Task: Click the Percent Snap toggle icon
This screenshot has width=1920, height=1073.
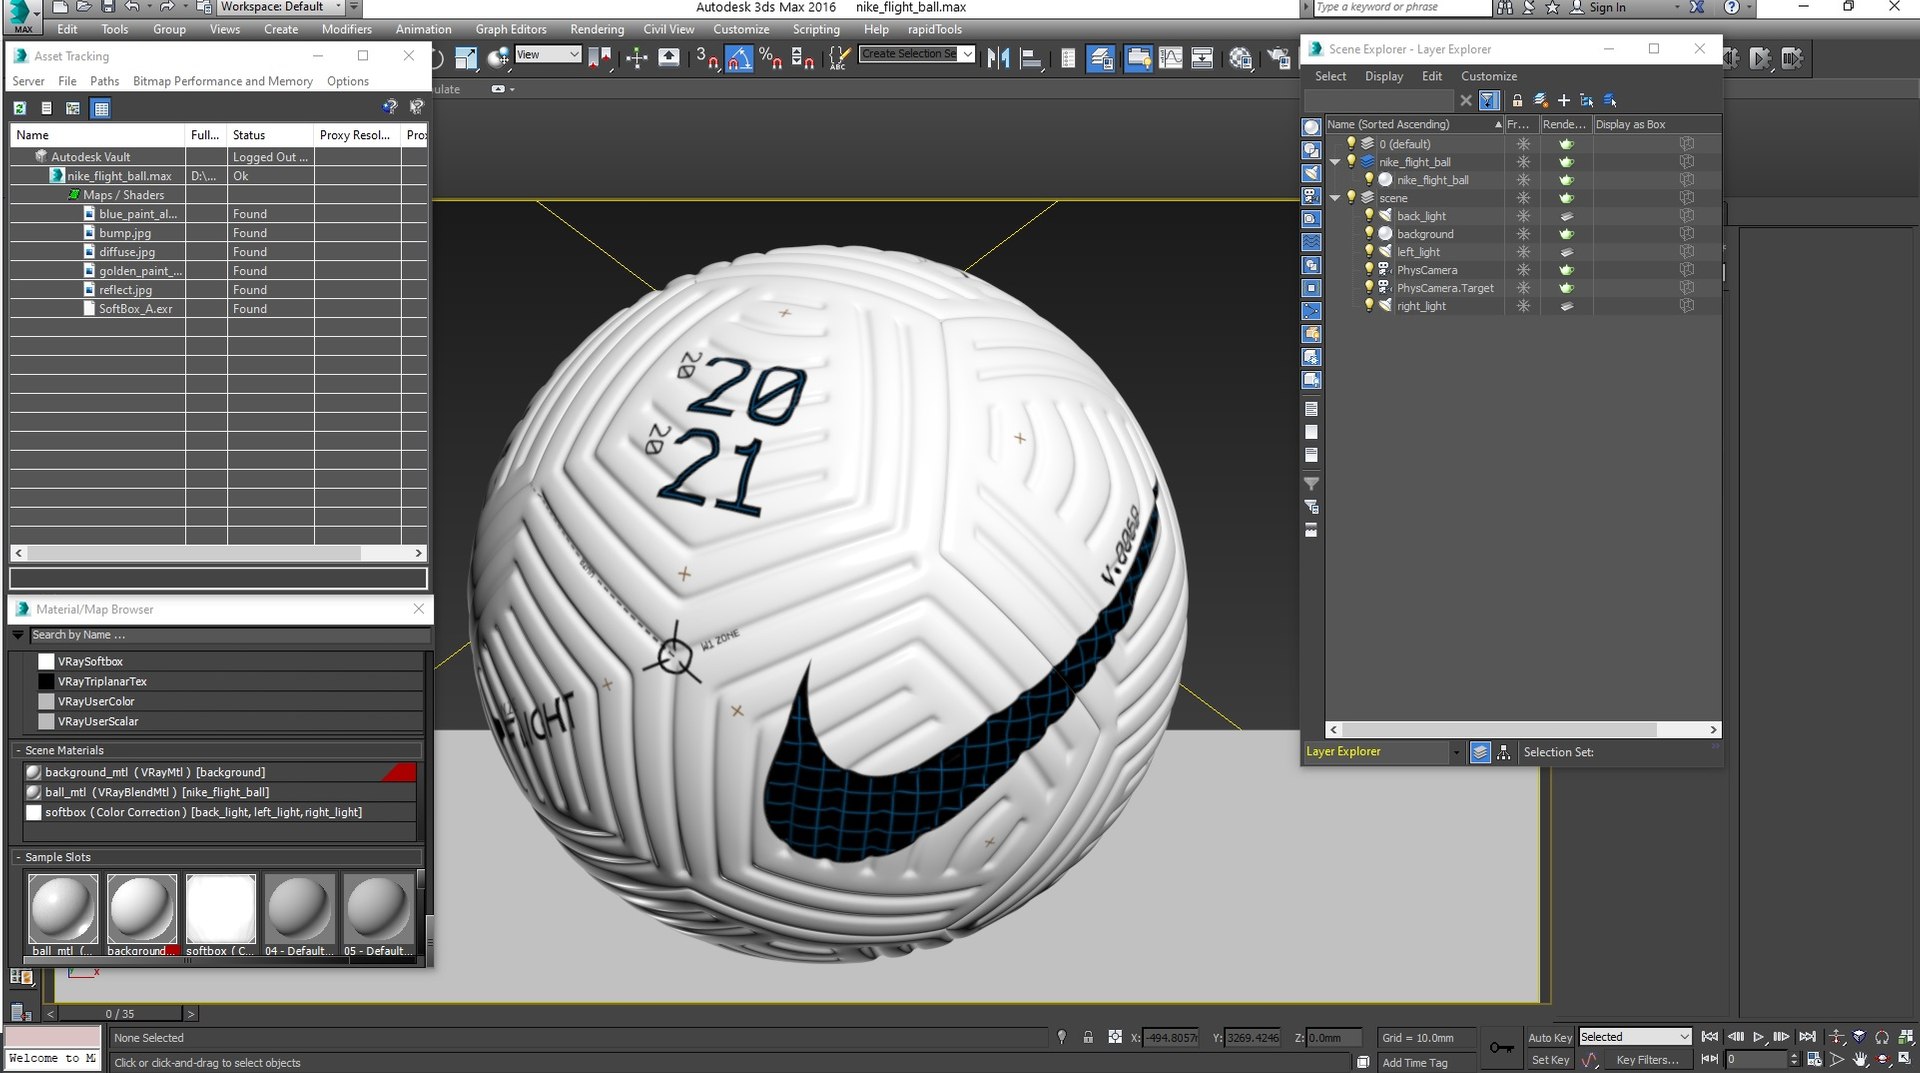Action: pos(770,59)
